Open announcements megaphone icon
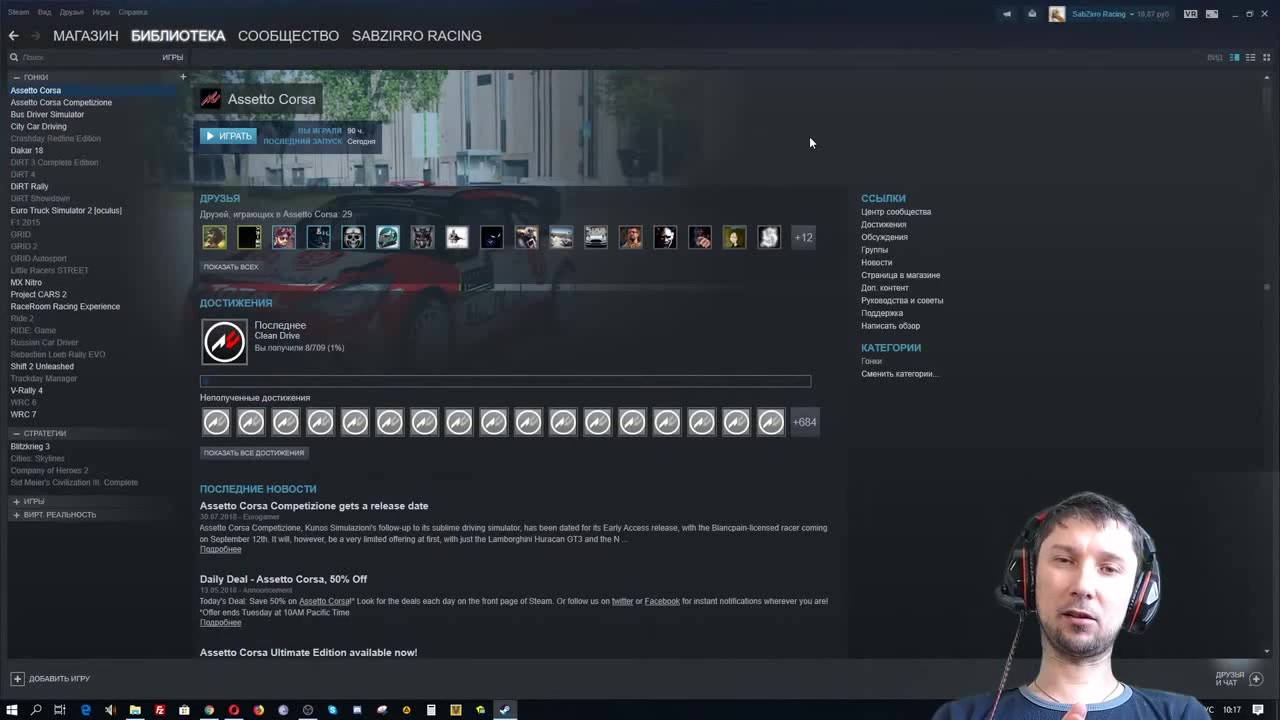 click(x=1007, y=14)
